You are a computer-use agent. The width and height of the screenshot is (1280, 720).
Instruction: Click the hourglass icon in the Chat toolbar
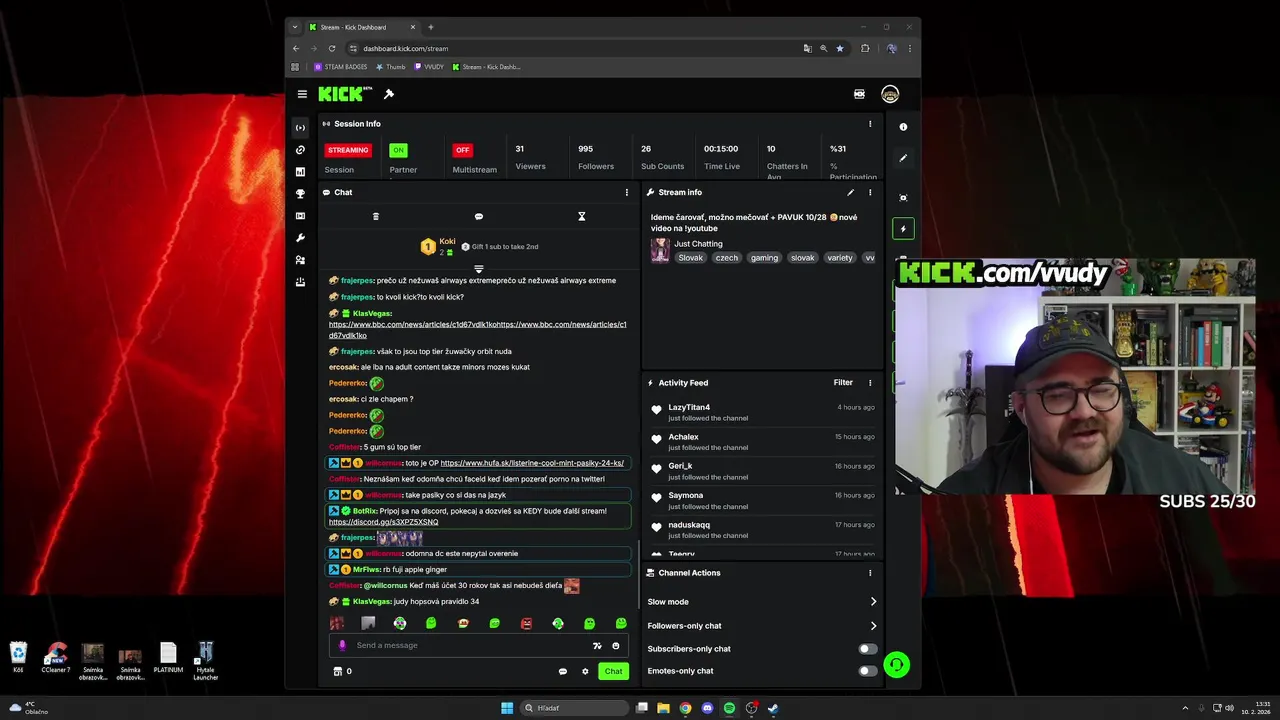click(582, 216)
